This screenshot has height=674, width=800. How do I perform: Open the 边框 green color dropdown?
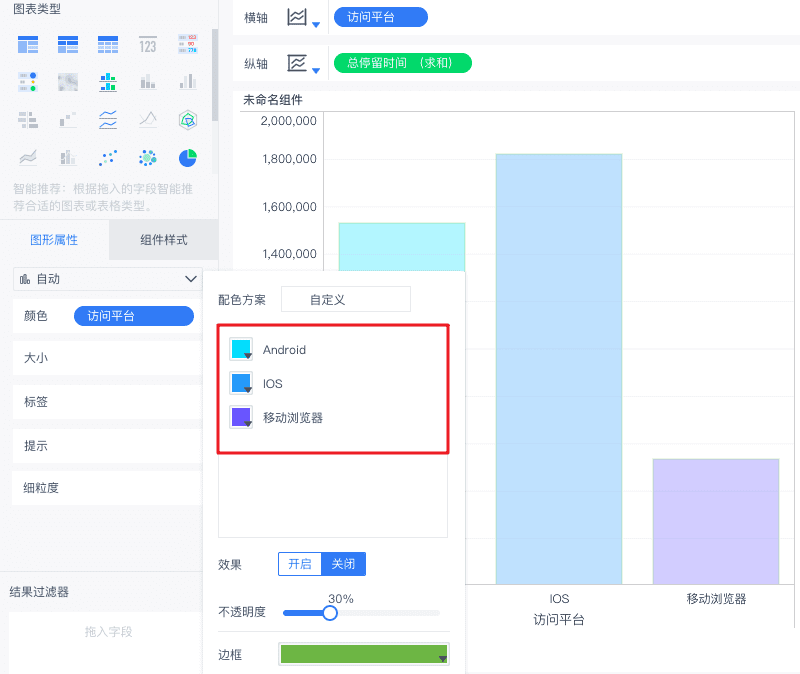tap(364, 654)
